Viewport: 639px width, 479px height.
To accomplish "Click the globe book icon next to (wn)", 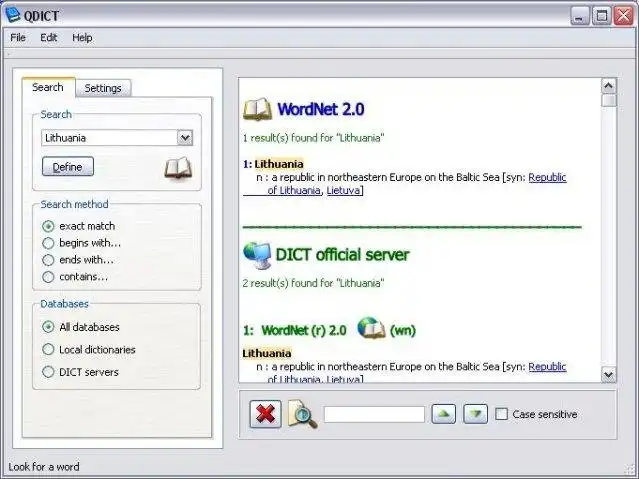I will (371, 328).
